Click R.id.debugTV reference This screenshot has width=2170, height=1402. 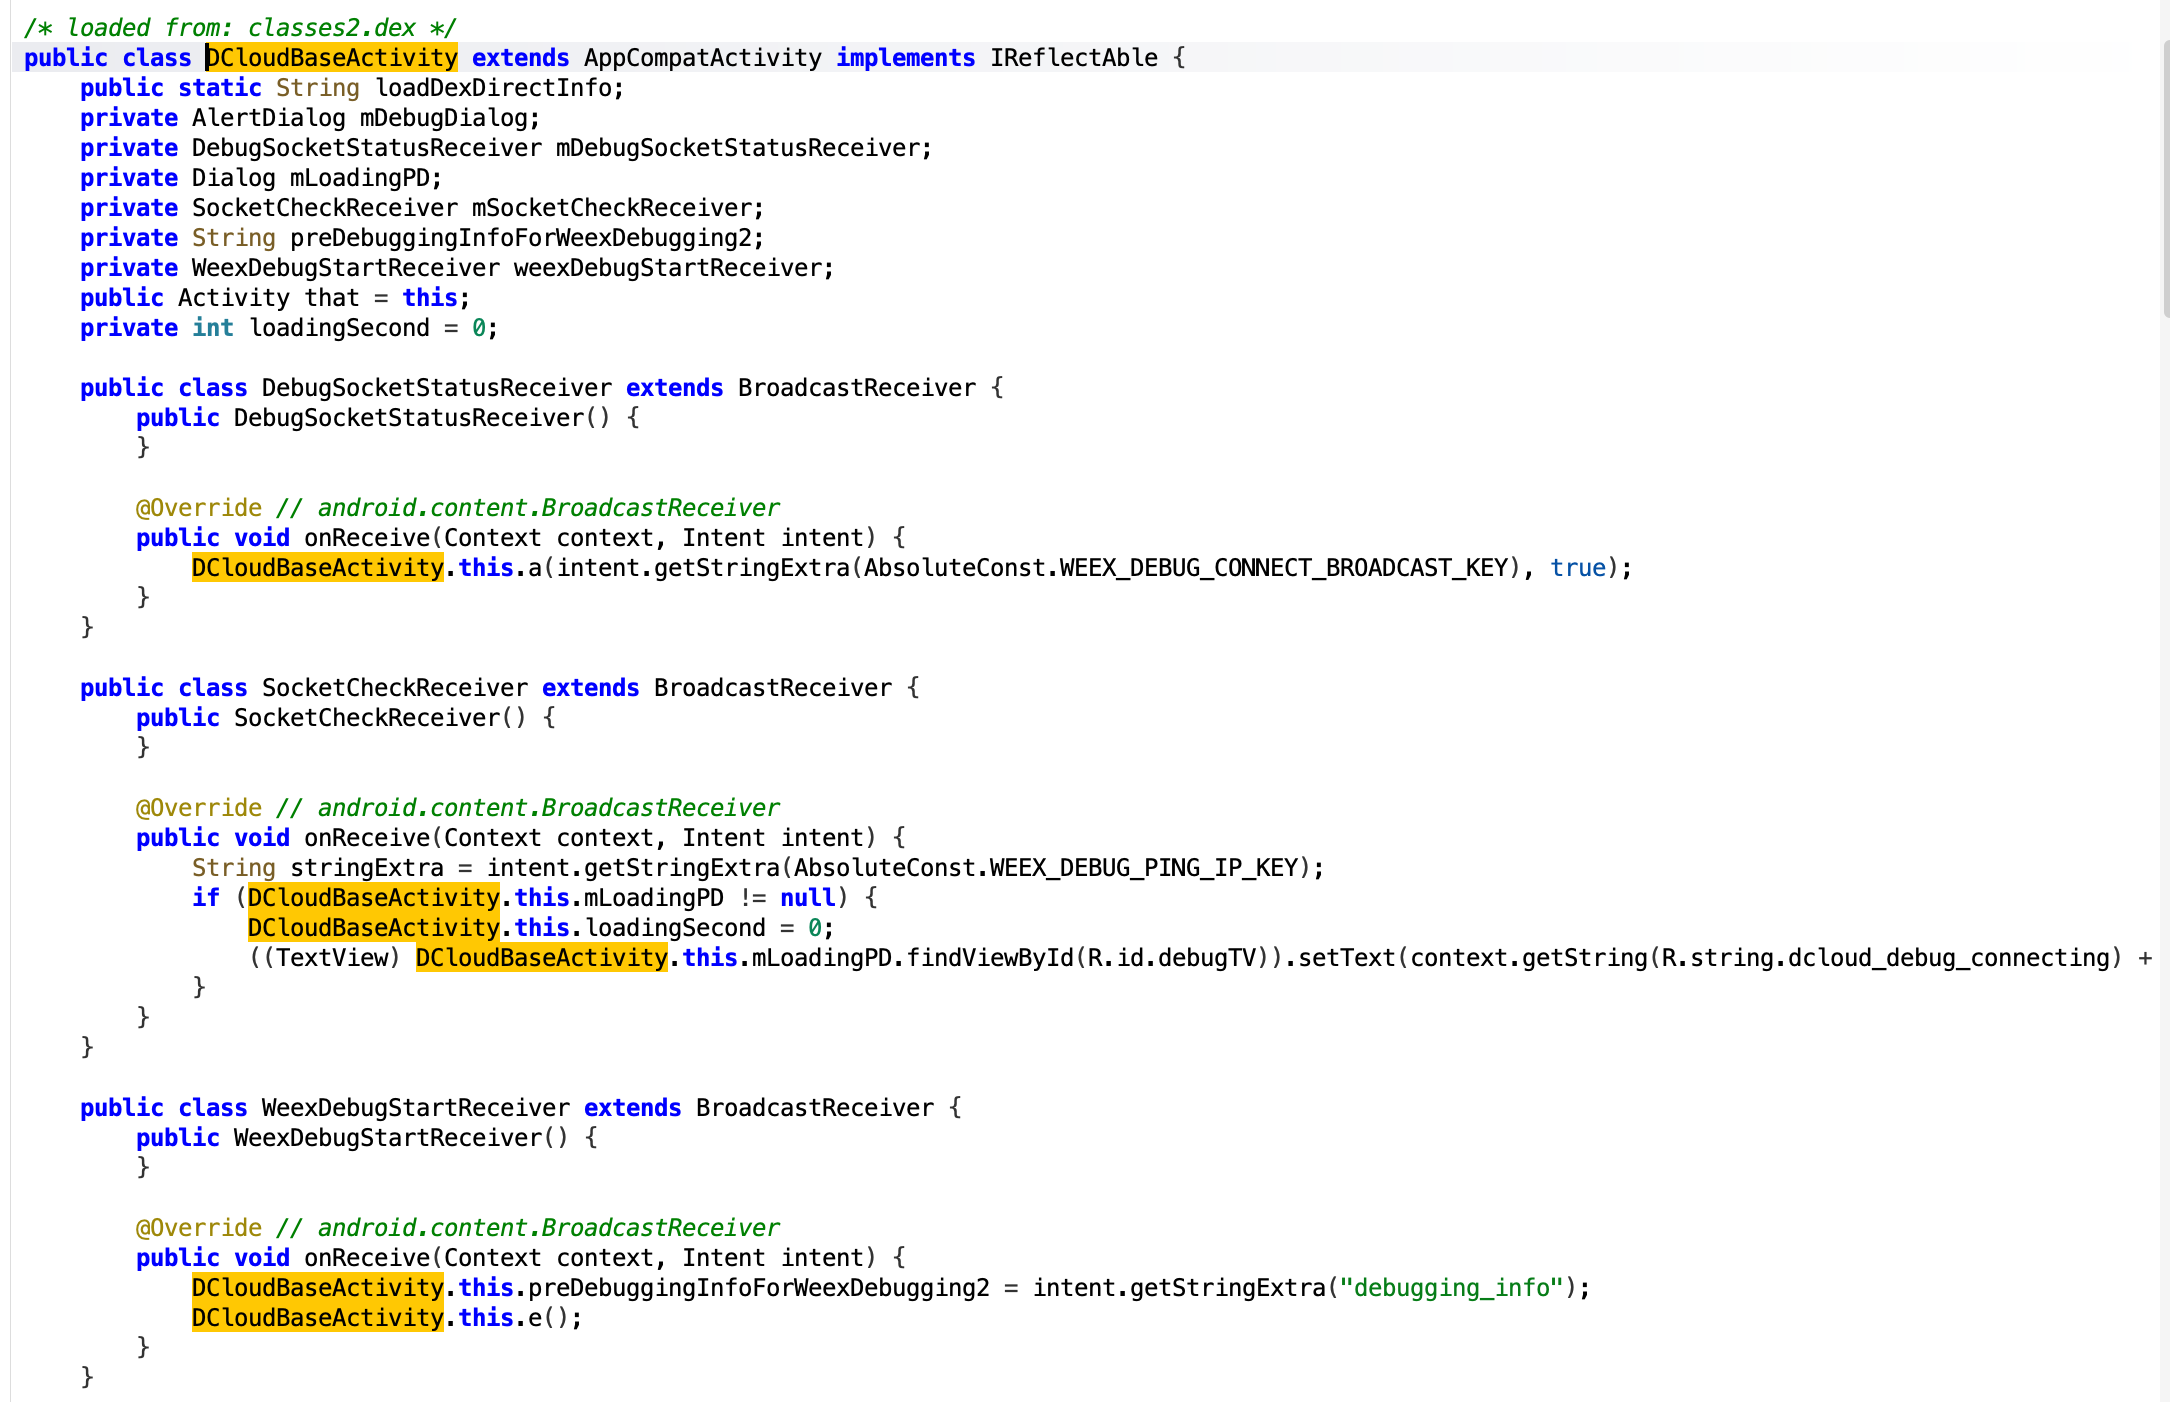pos(1171,958)
